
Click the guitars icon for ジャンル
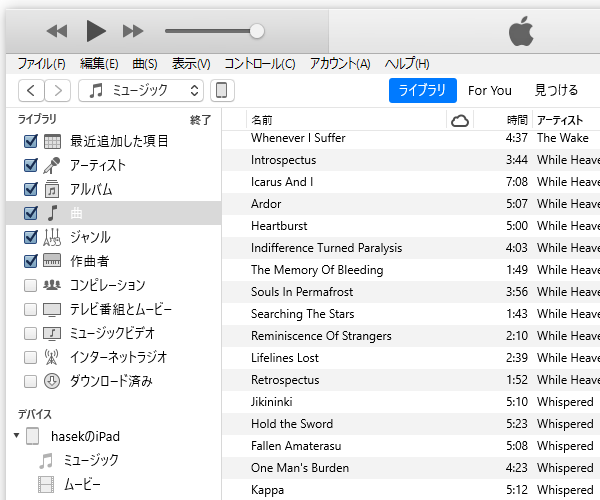(52, 237)
